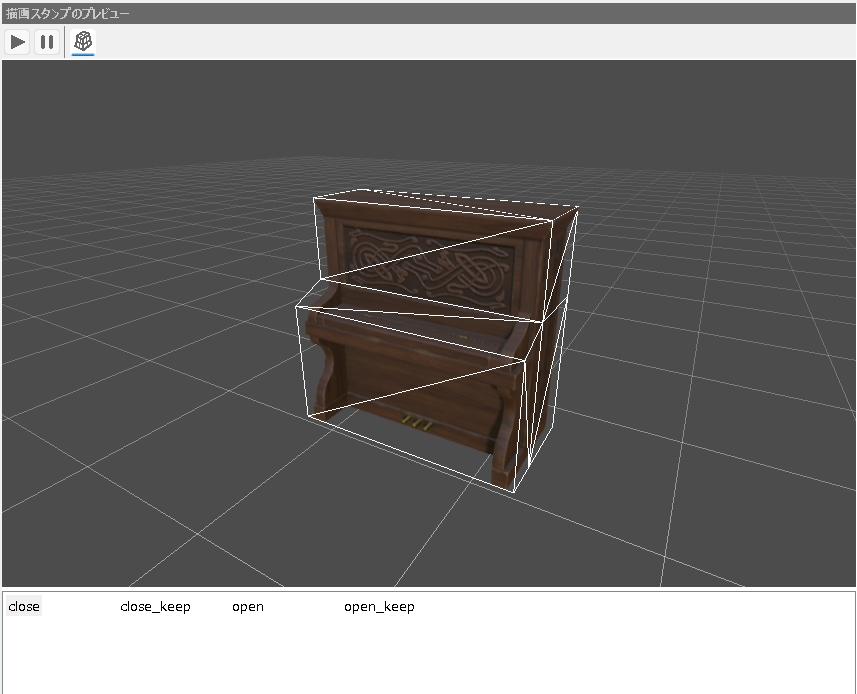Image resolution: width=857 pixels, height=694 pixels.
Task: Select the 'close_keep' animation entry
Action: coord(155,607)
